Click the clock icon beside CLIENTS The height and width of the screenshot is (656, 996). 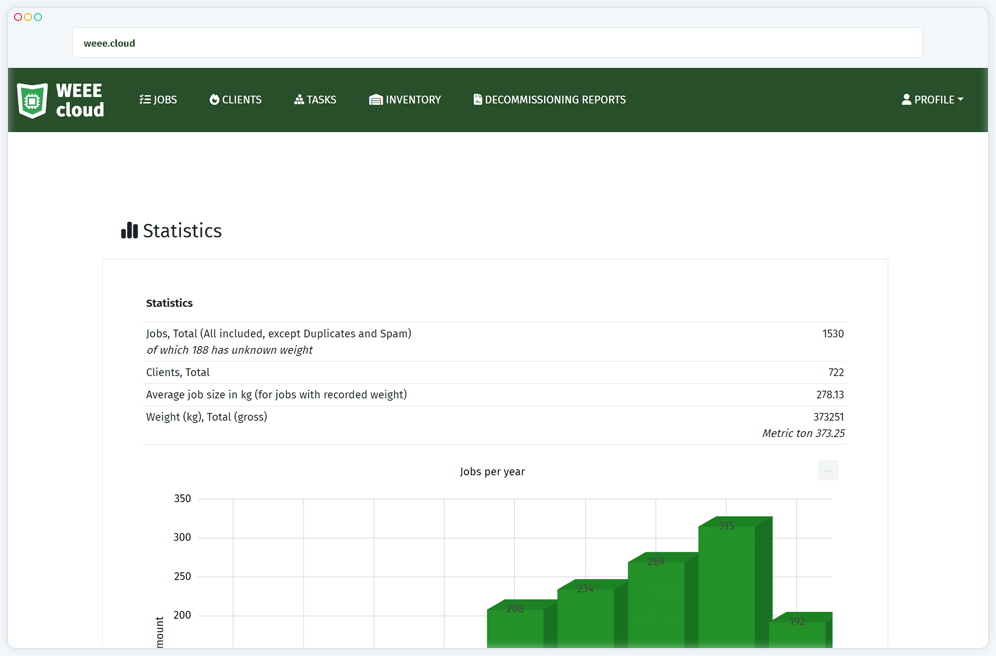(212, 99)
